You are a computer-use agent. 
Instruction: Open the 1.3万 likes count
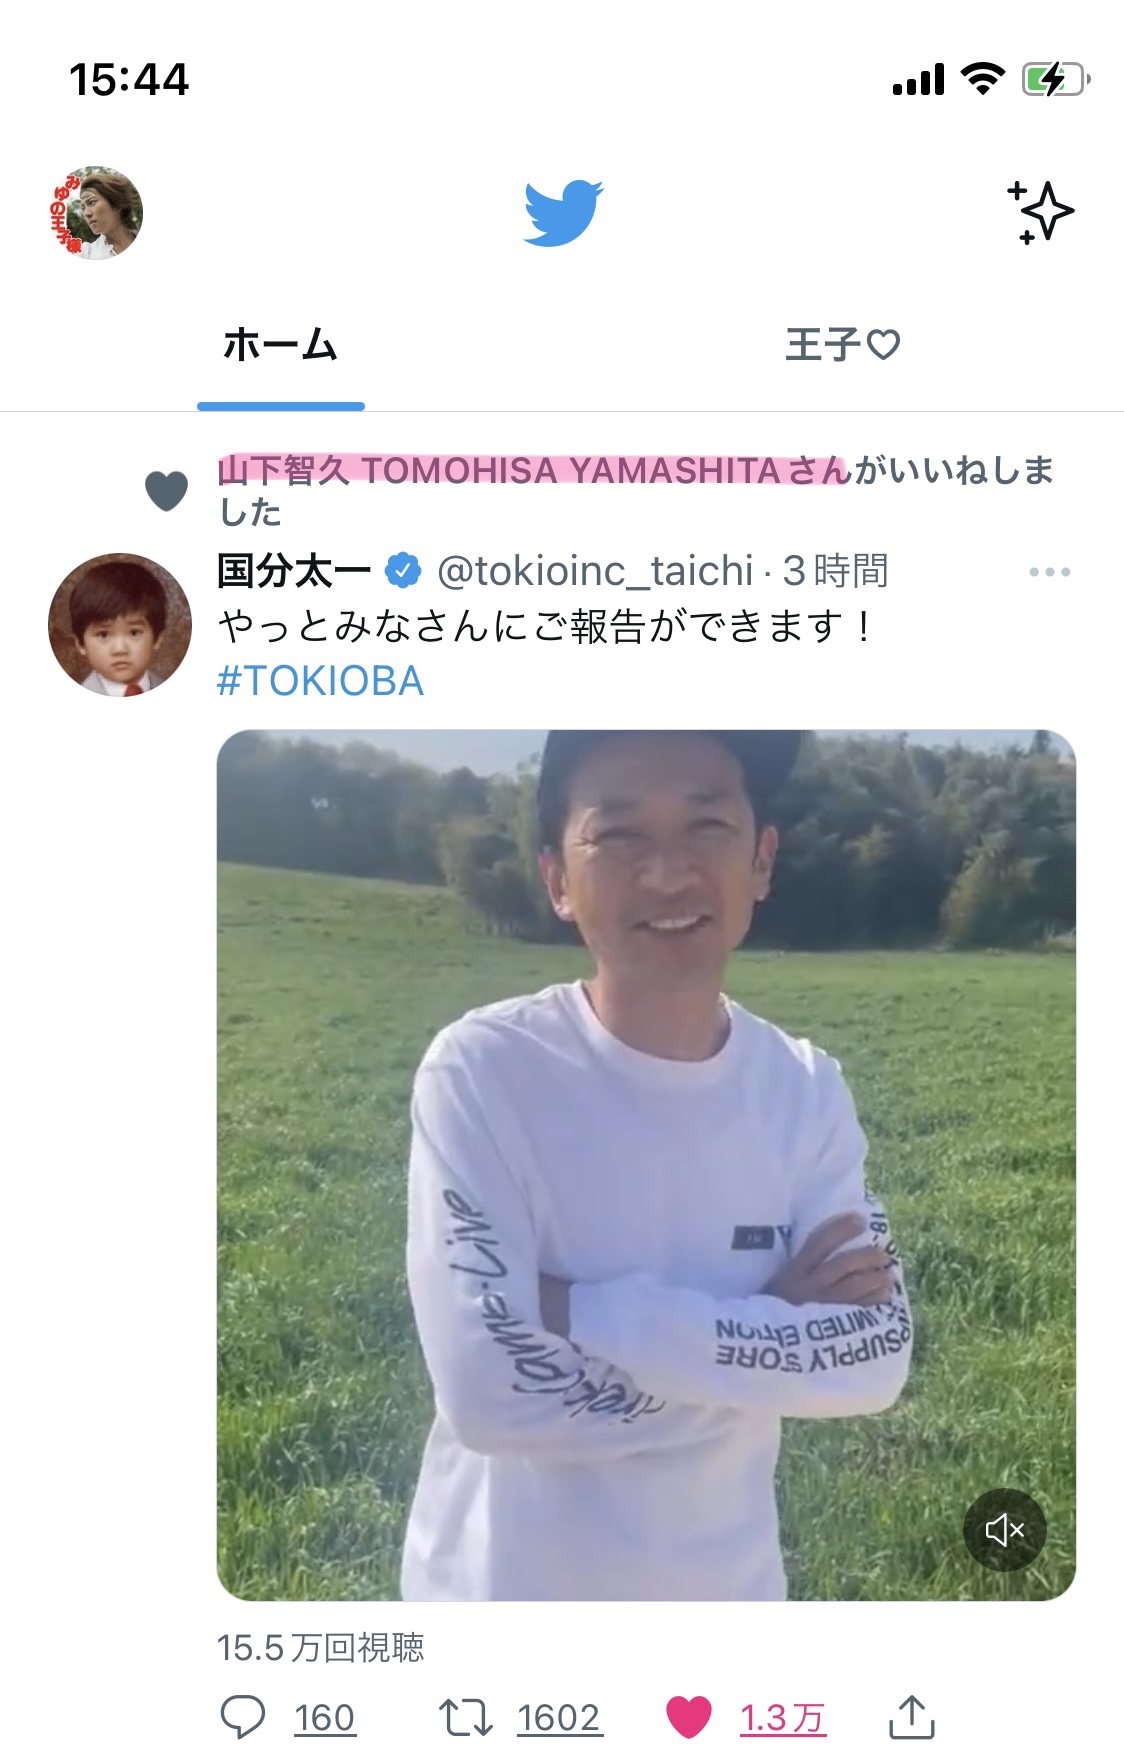[x=783, y=1718]
